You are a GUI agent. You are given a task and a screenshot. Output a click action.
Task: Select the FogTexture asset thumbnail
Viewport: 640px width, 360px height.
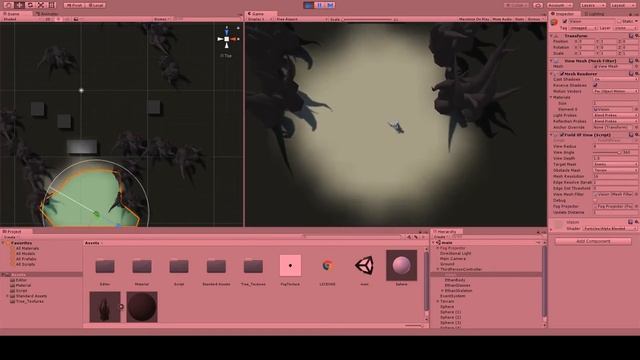click(290, 266)
